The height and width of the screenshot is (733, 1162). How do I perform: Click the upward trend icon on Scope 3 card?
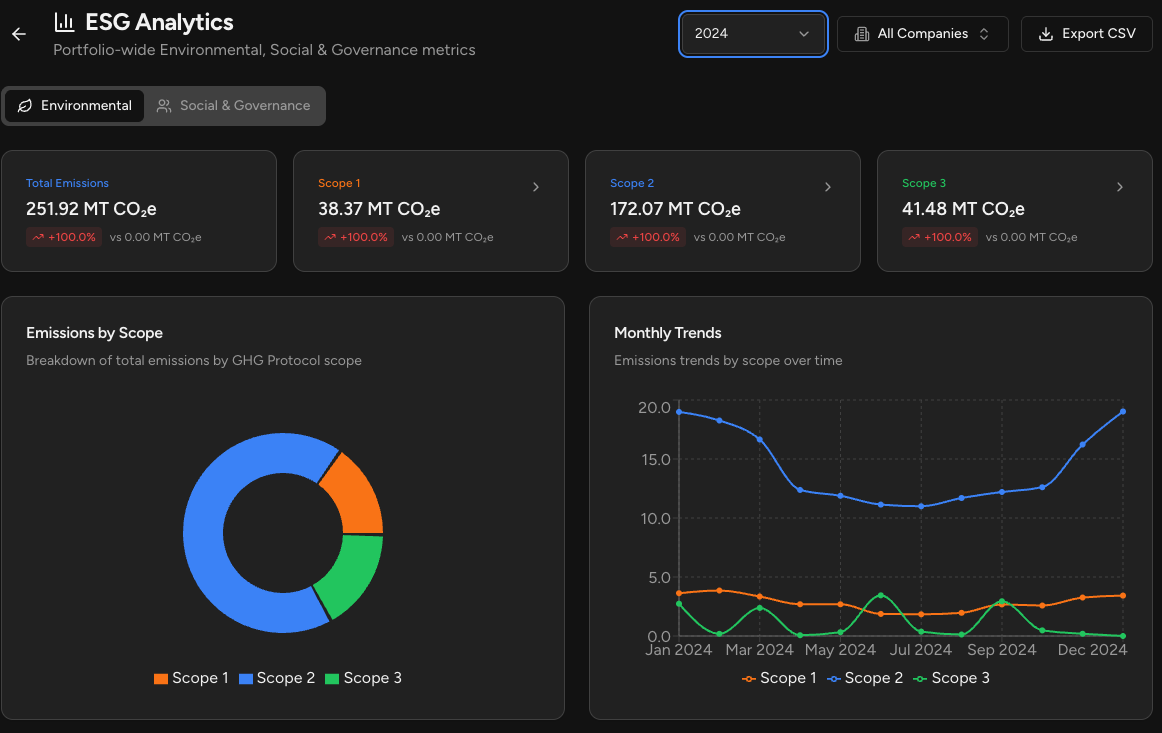click(915, 237)
